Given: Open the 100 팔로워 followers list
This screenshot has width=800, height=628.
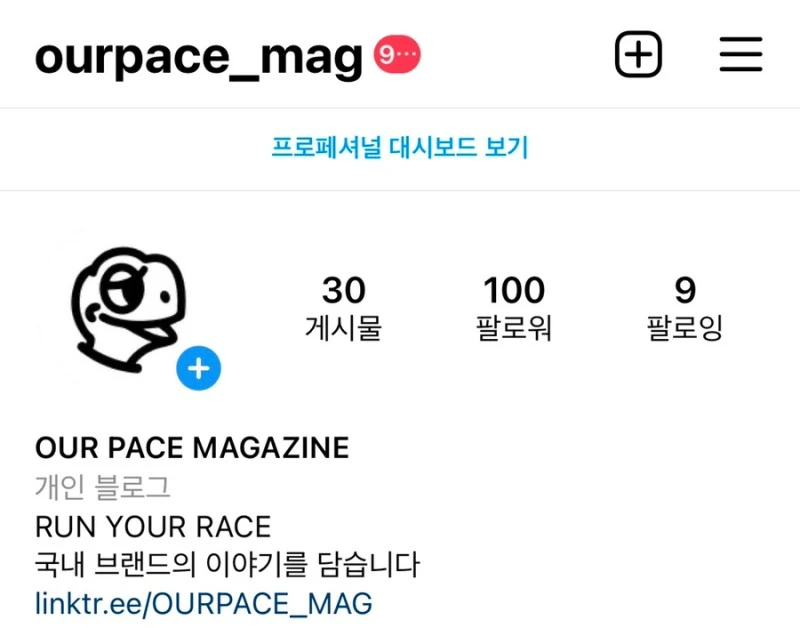Looking at the screenshot, I should pos(514,308).
